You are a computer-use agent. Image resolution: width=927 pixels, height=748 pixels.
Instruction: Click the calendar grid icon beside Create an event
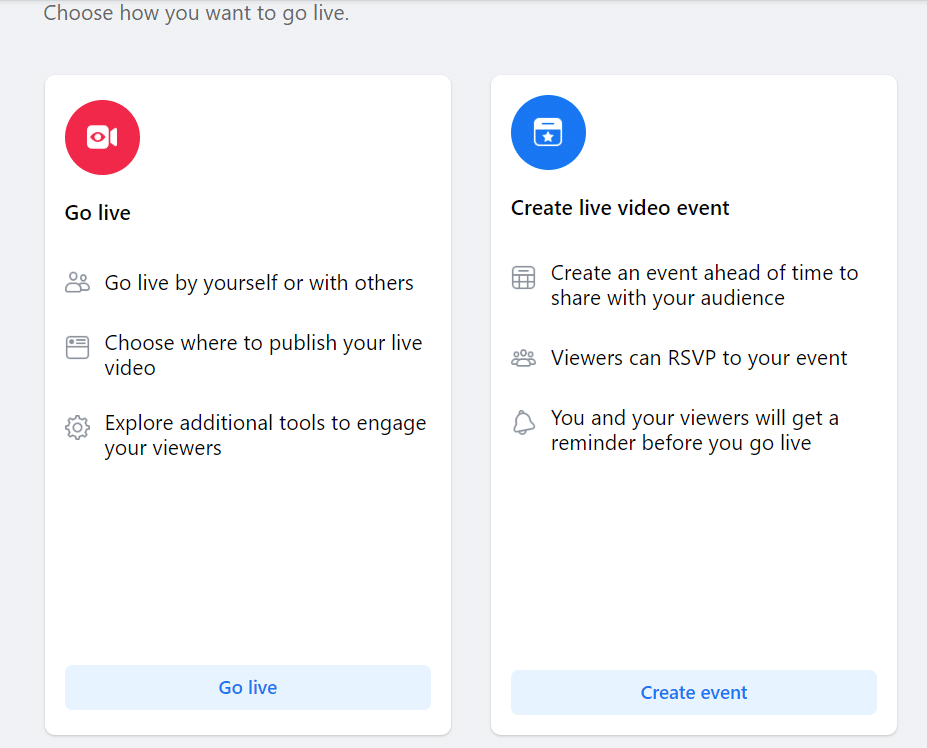pos(523,277)
